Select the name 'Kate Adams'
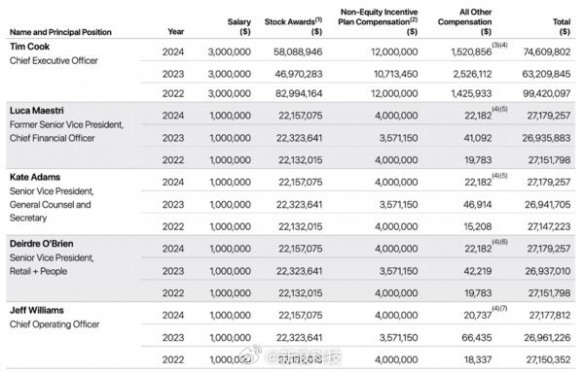The image size is (584, 372). click(35, 177)
